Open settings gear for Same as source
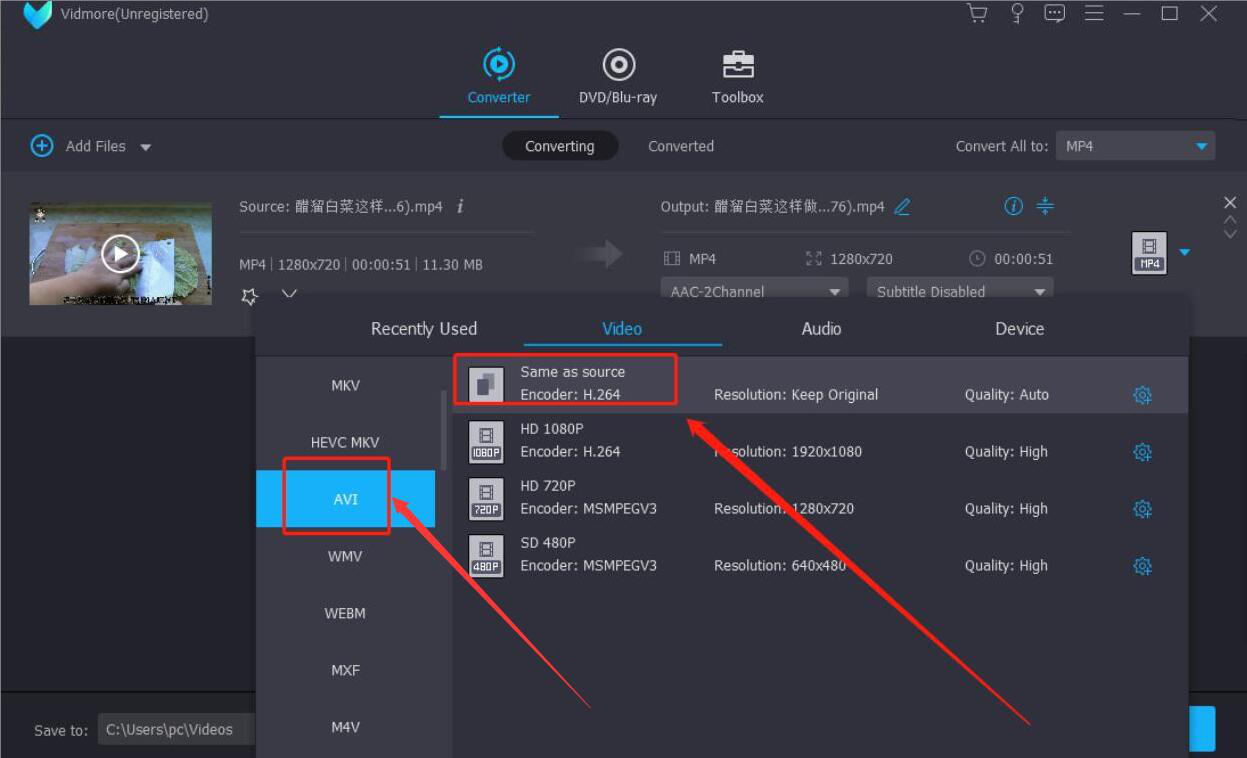 point(1142,395)
